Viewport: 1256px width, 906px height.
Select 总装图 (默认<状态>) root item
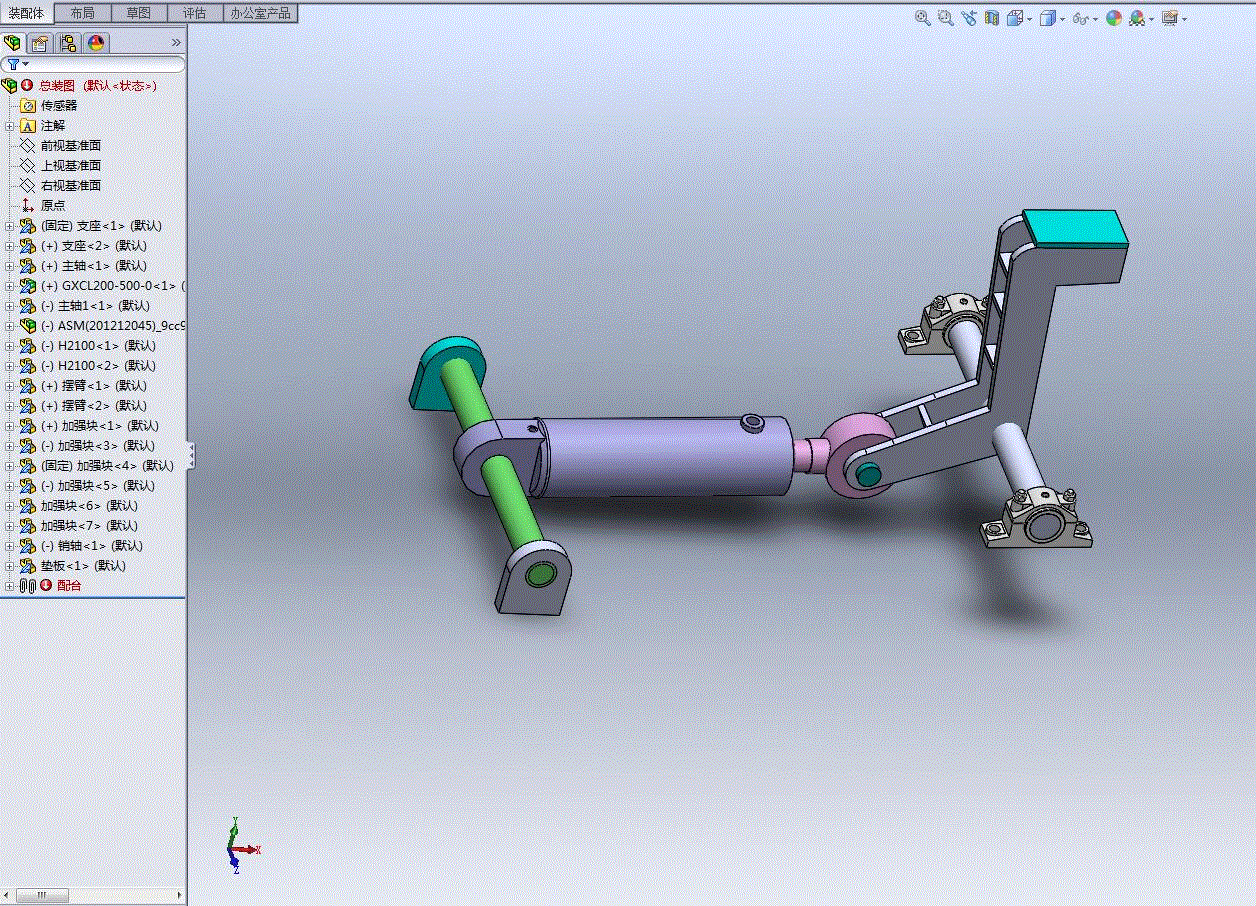coord(98,86)
